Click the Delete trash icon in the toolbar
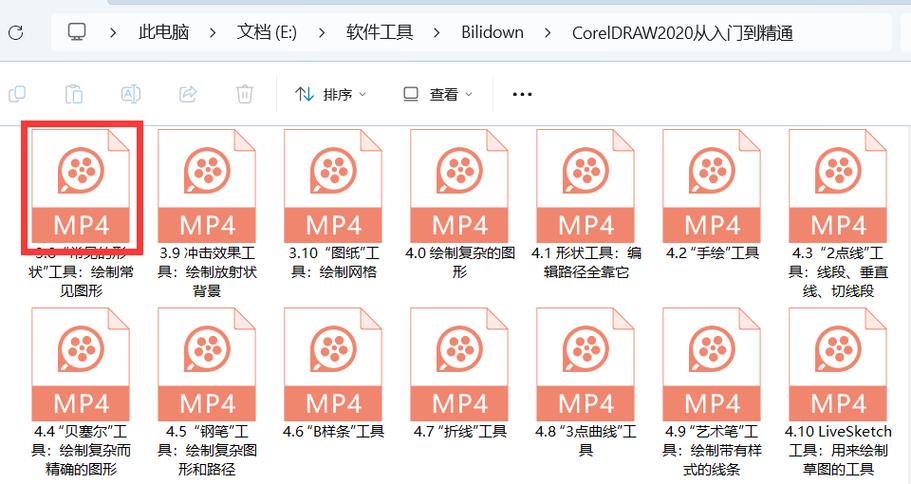This screenshot has height=484, width=911. coord(245,94)
